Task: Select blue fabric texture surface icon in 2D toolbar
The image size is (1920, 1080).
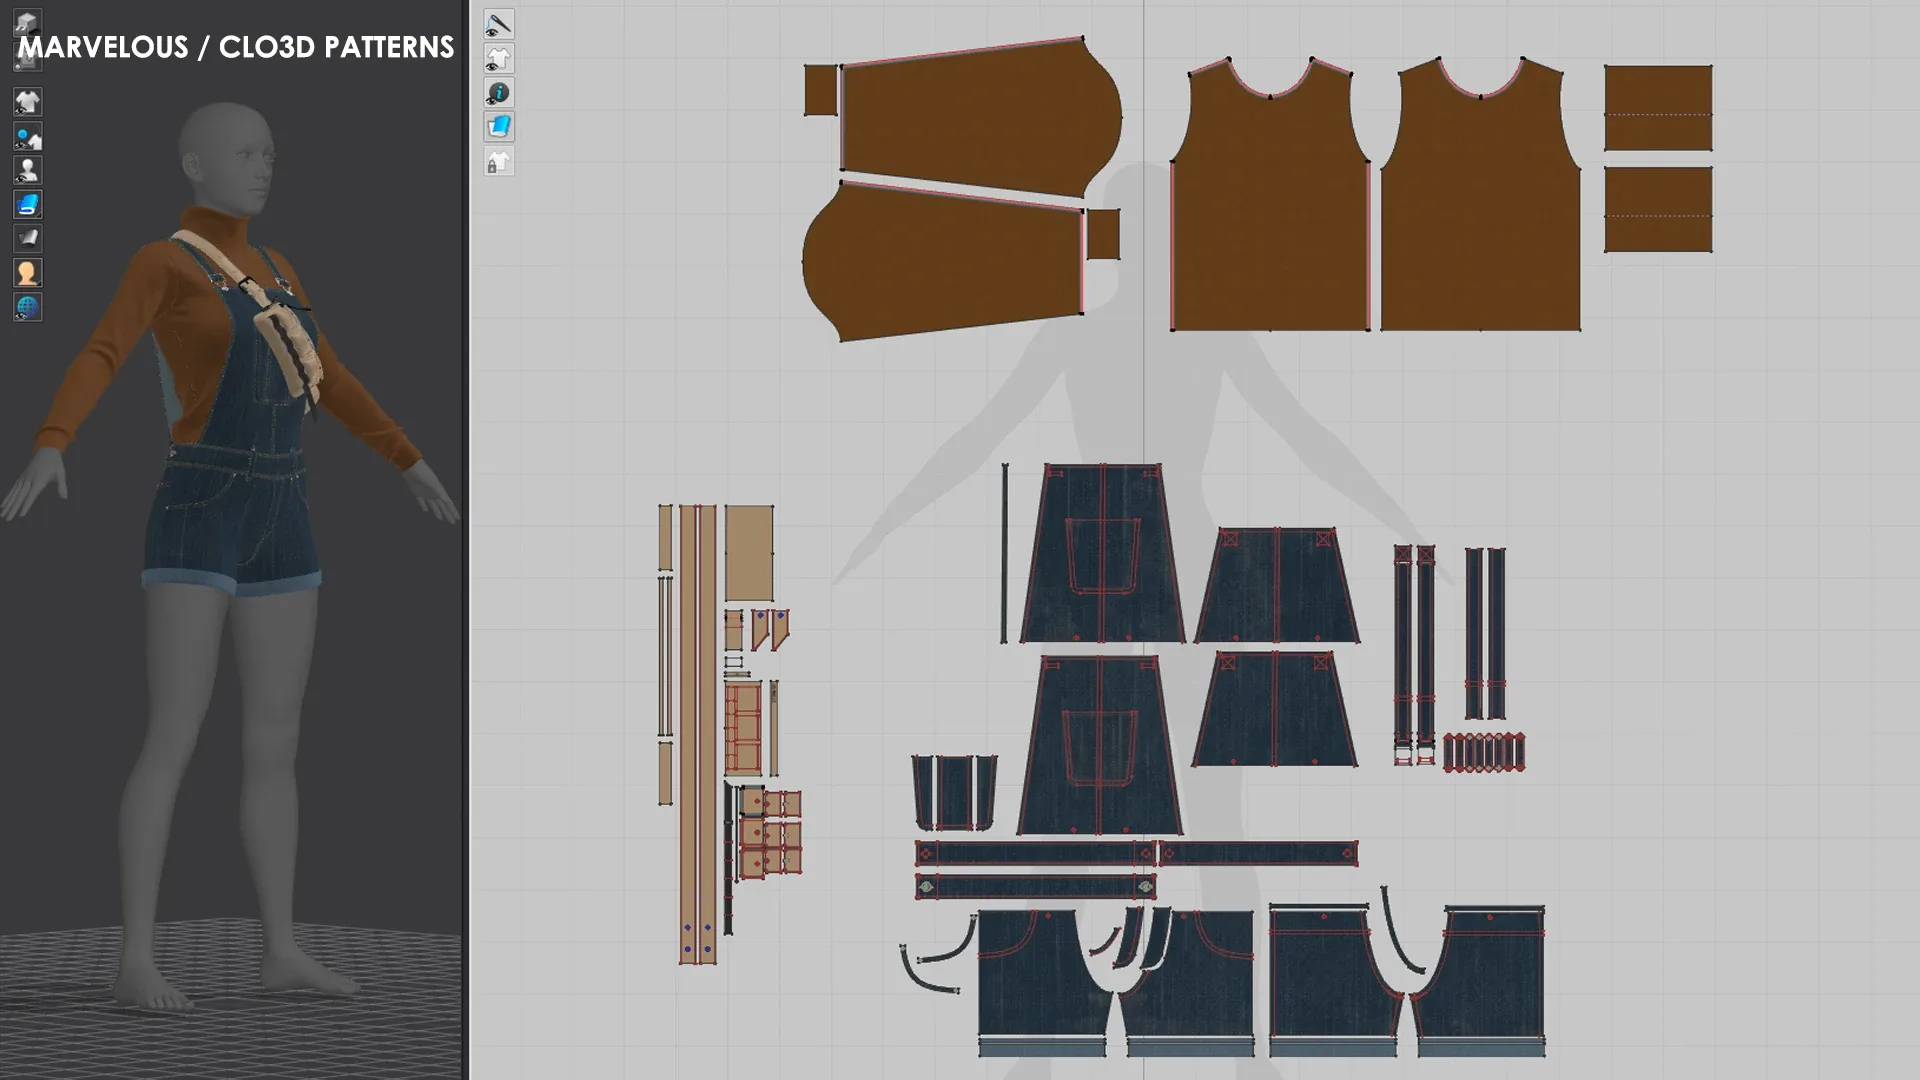Action: coord(499,127)
